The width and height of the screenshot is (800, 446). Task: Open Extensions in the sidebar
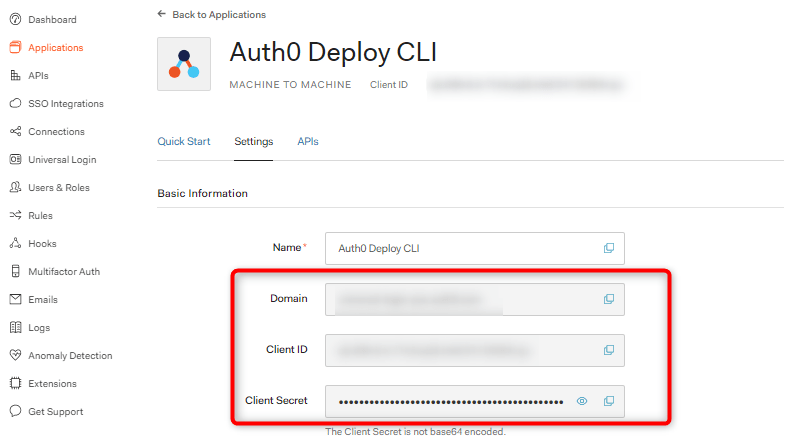[x=53, y=383]
